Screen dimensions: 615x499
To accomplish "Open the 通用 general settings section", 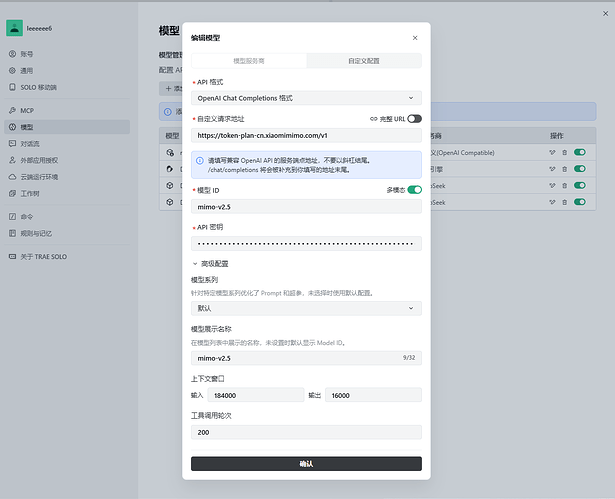I will pyautogui.click(x=67, y=71).
